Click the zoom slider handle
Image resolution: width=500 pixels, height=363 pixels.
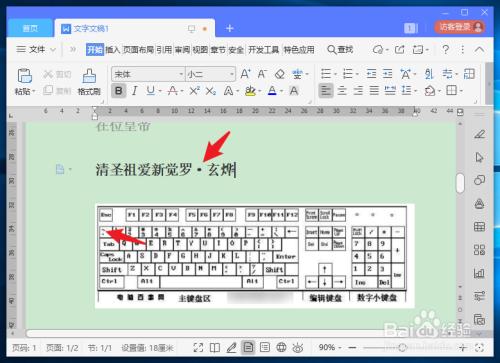(x=403, y=348)
